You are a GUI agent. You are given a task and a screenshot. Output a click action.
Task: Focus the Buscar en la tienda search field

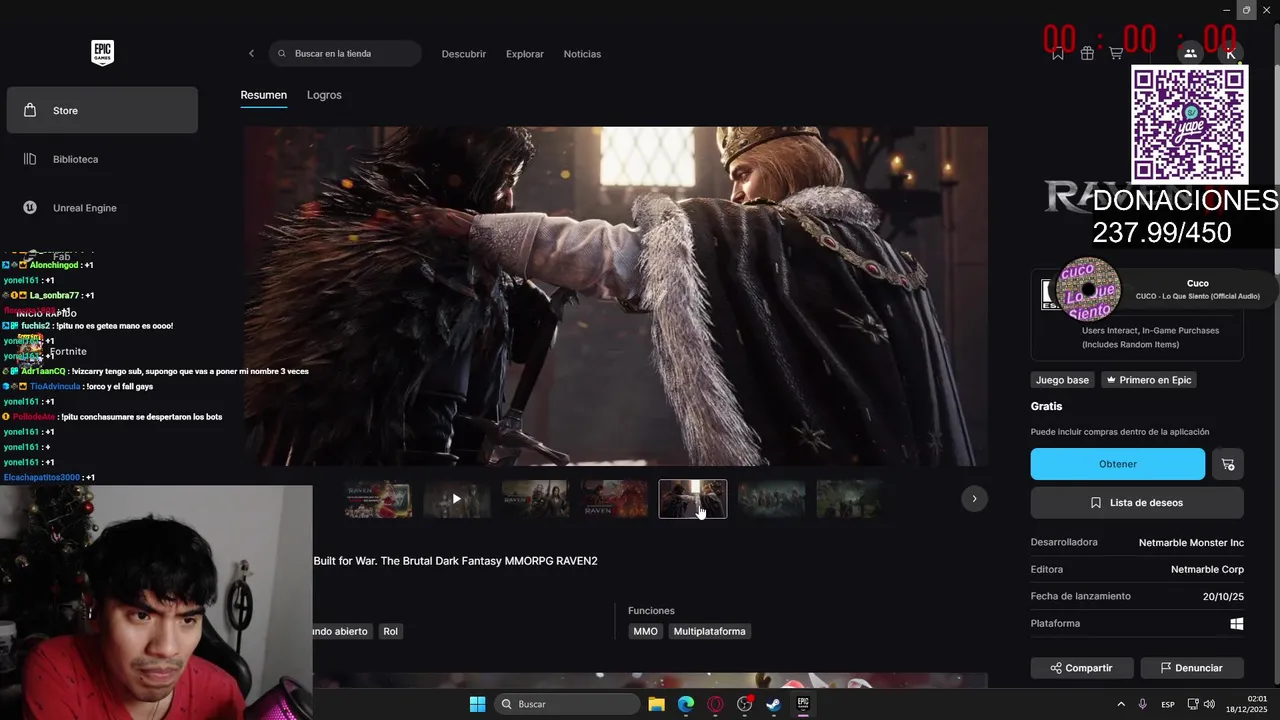[345, 54]
